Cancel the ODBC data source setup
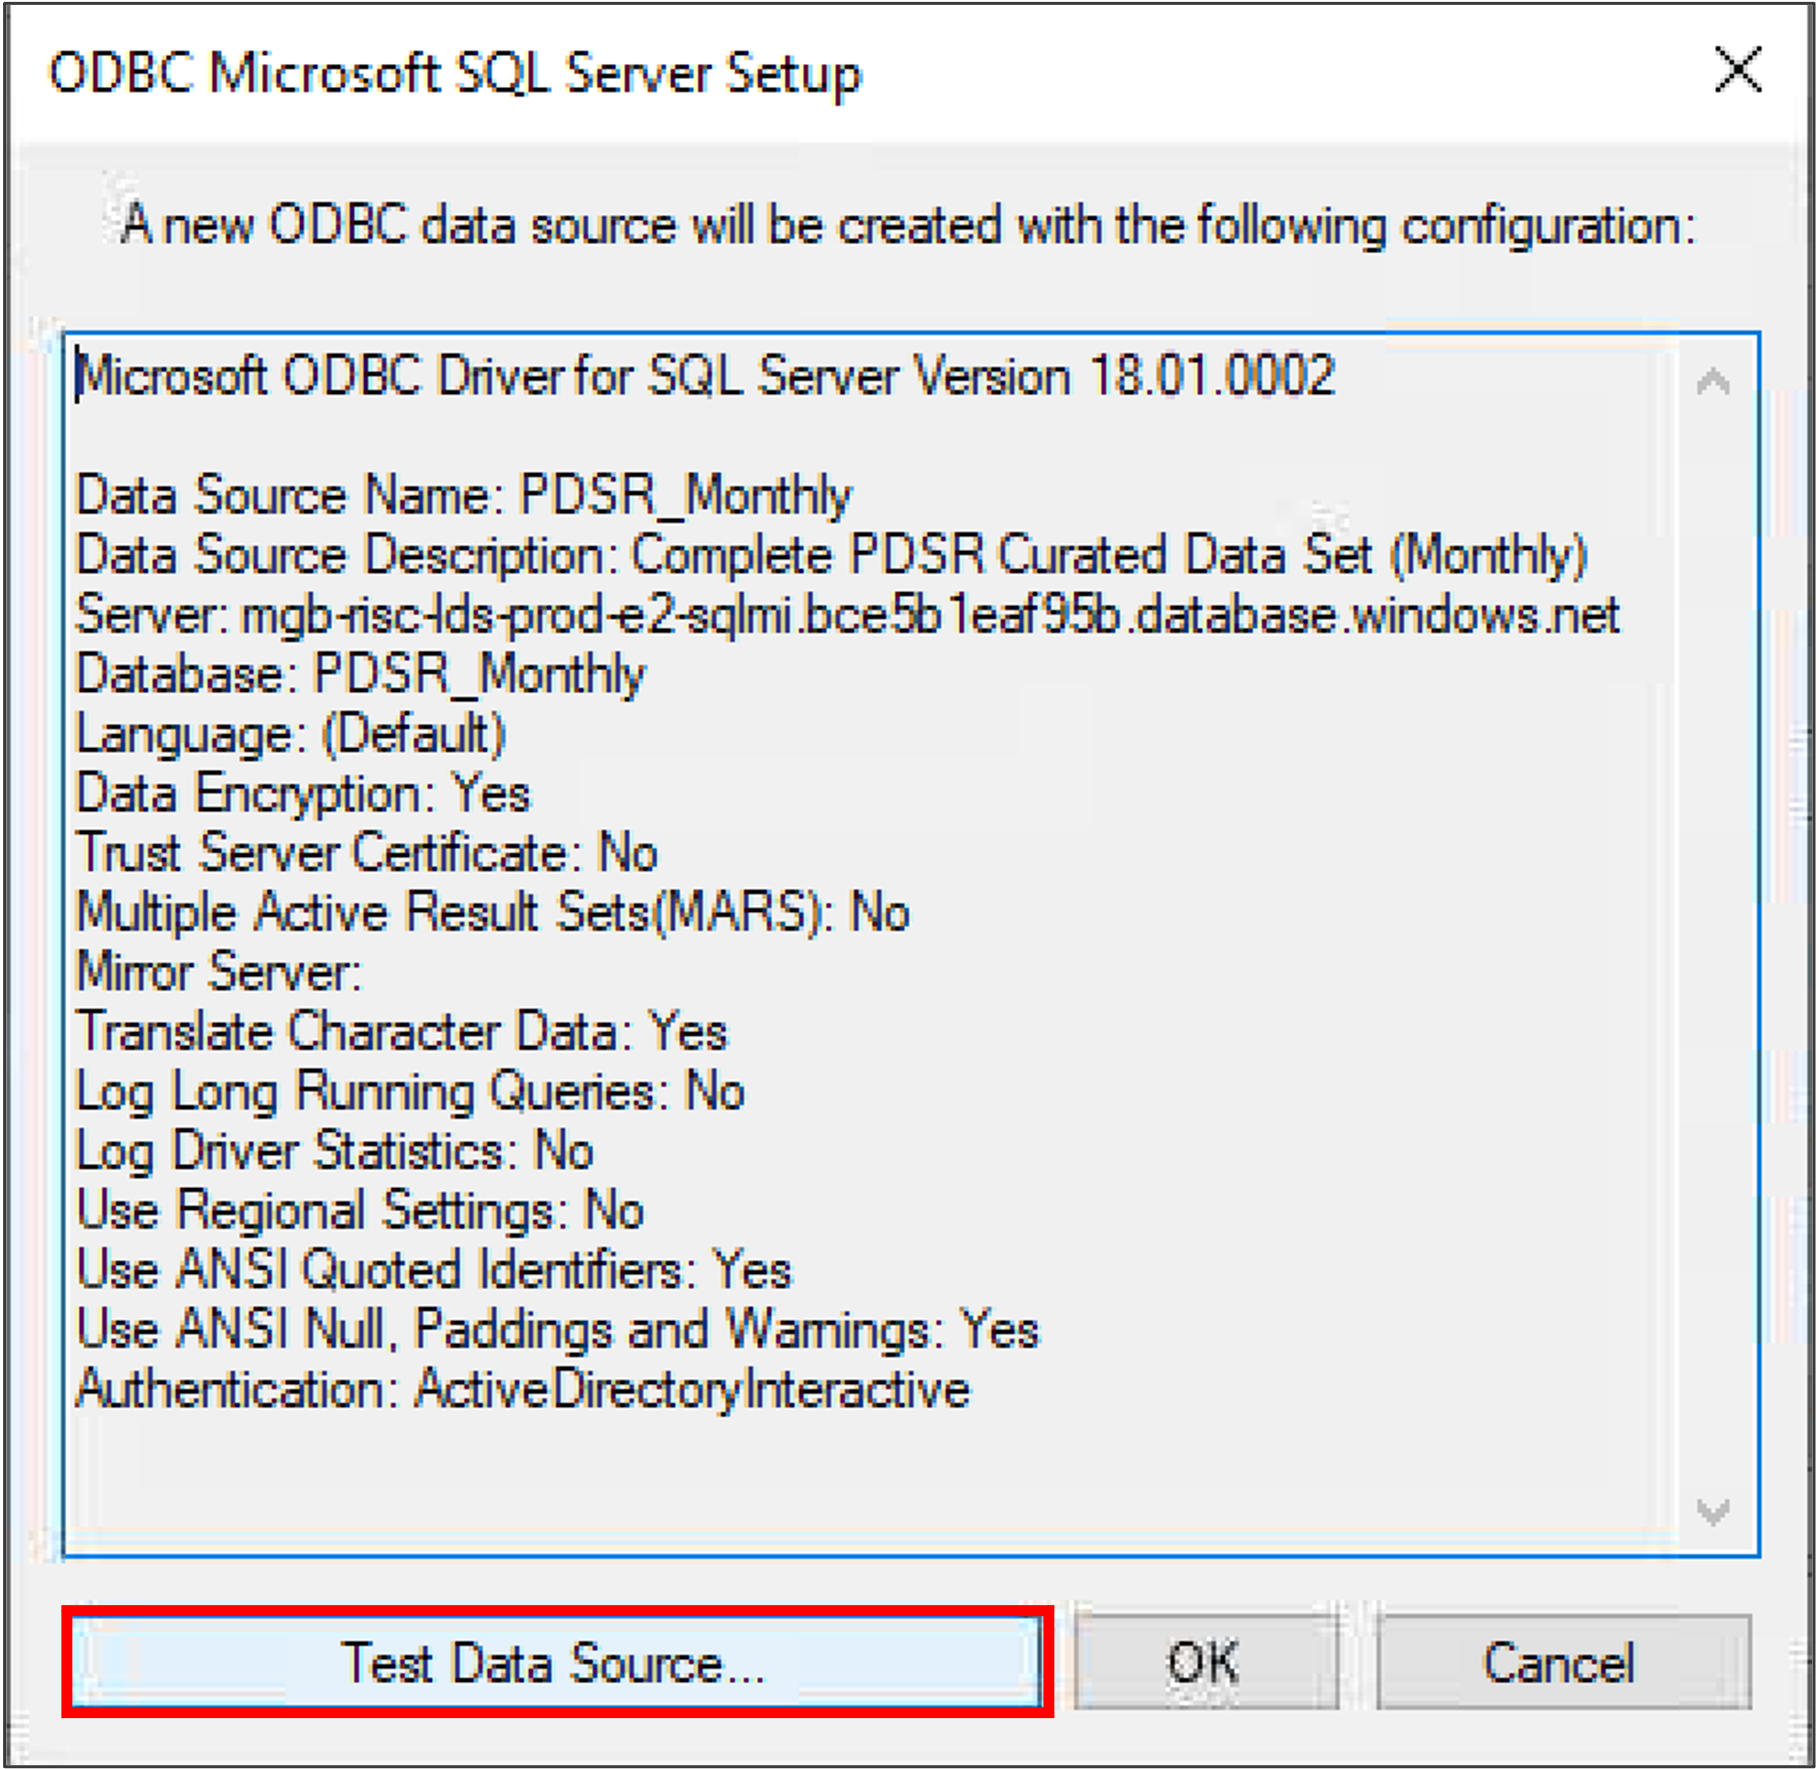 tap(1562, 1662)
